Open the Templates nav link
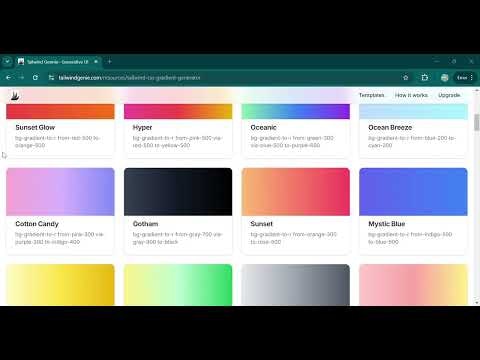Image resolution: width=480 pixels, height=360 pixels. pos(371,95)
